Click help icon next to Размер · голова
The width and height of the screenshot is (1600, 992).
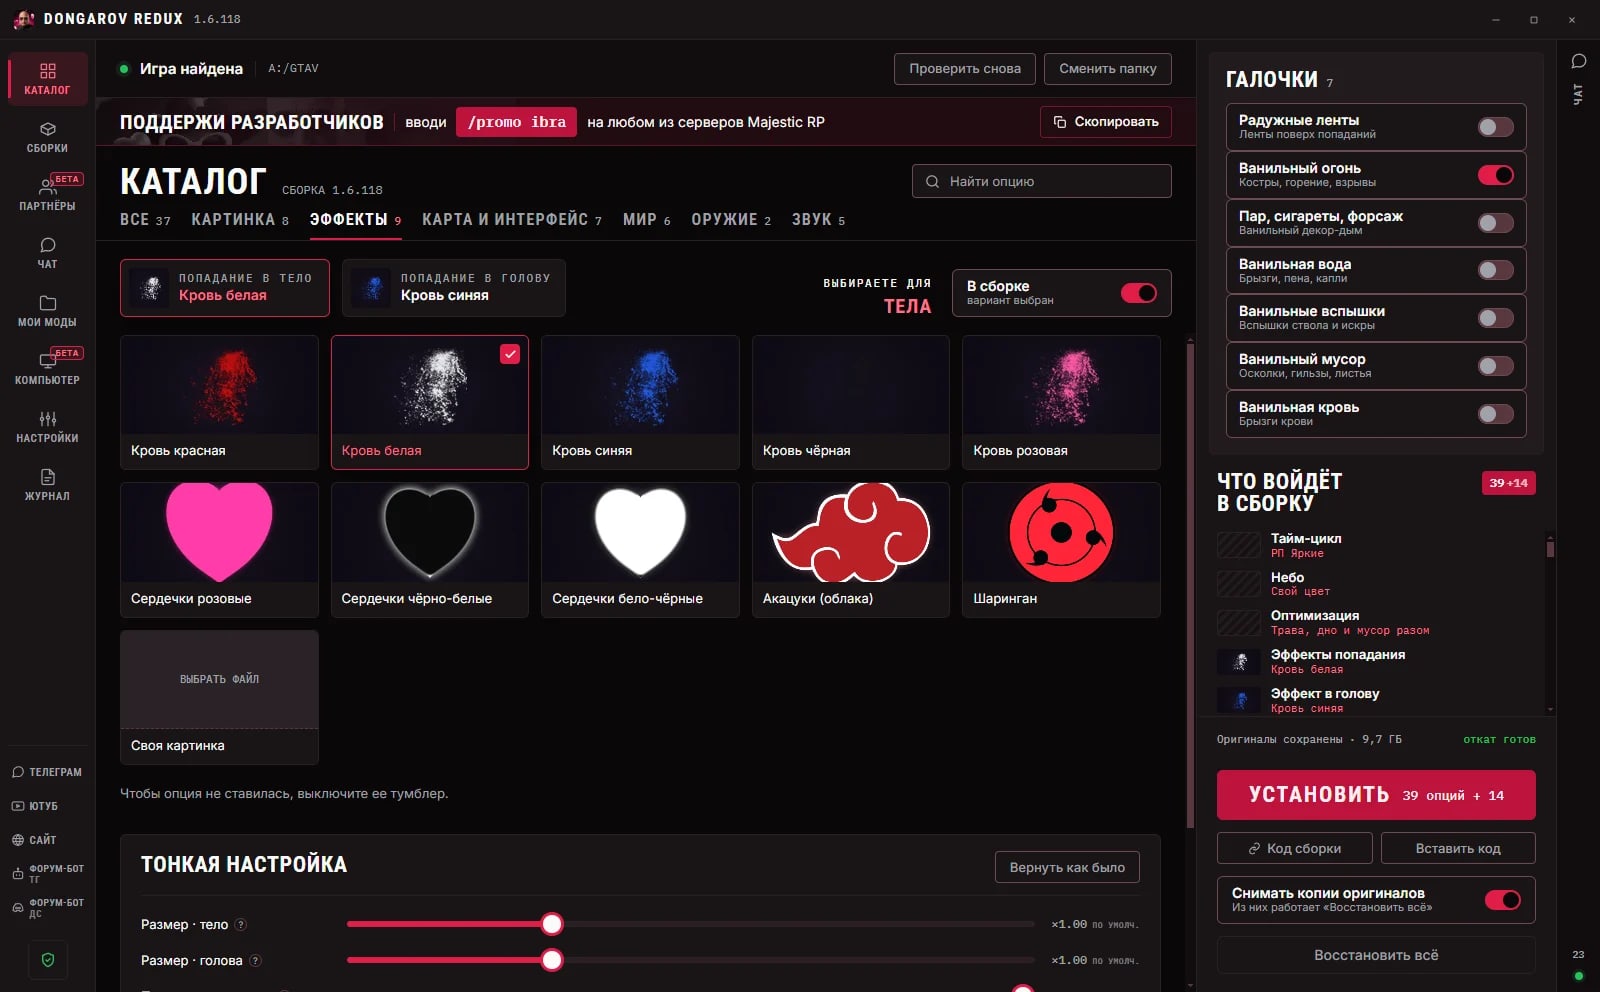pyautogui.click(x=255, y=961)
